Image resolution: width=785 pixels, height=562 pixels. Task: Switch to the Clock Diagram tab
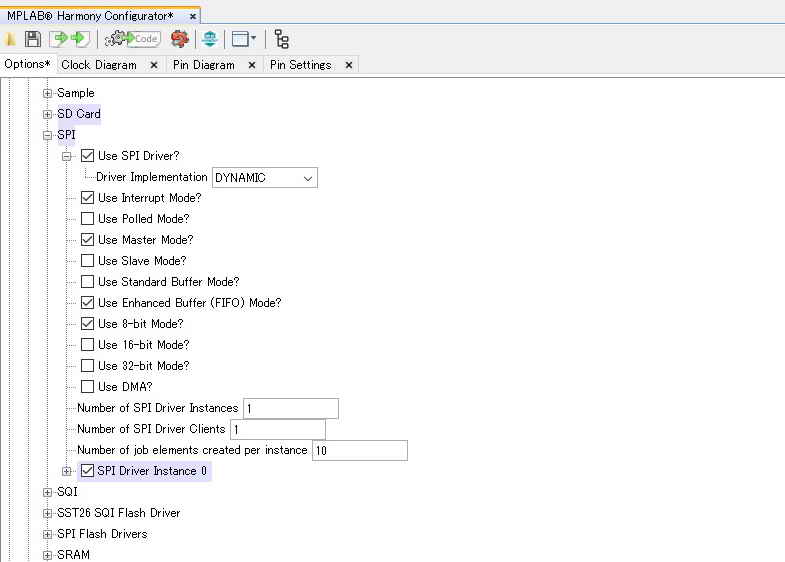99,65
